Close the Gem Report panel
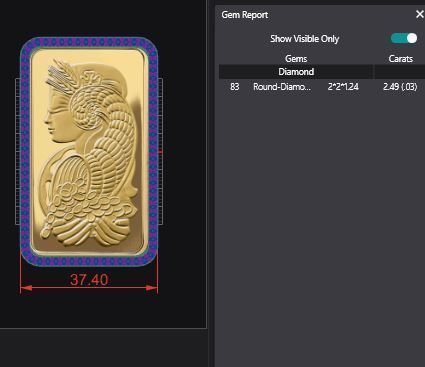This screenshot has width=425, height=367. (x=419, y=14)
